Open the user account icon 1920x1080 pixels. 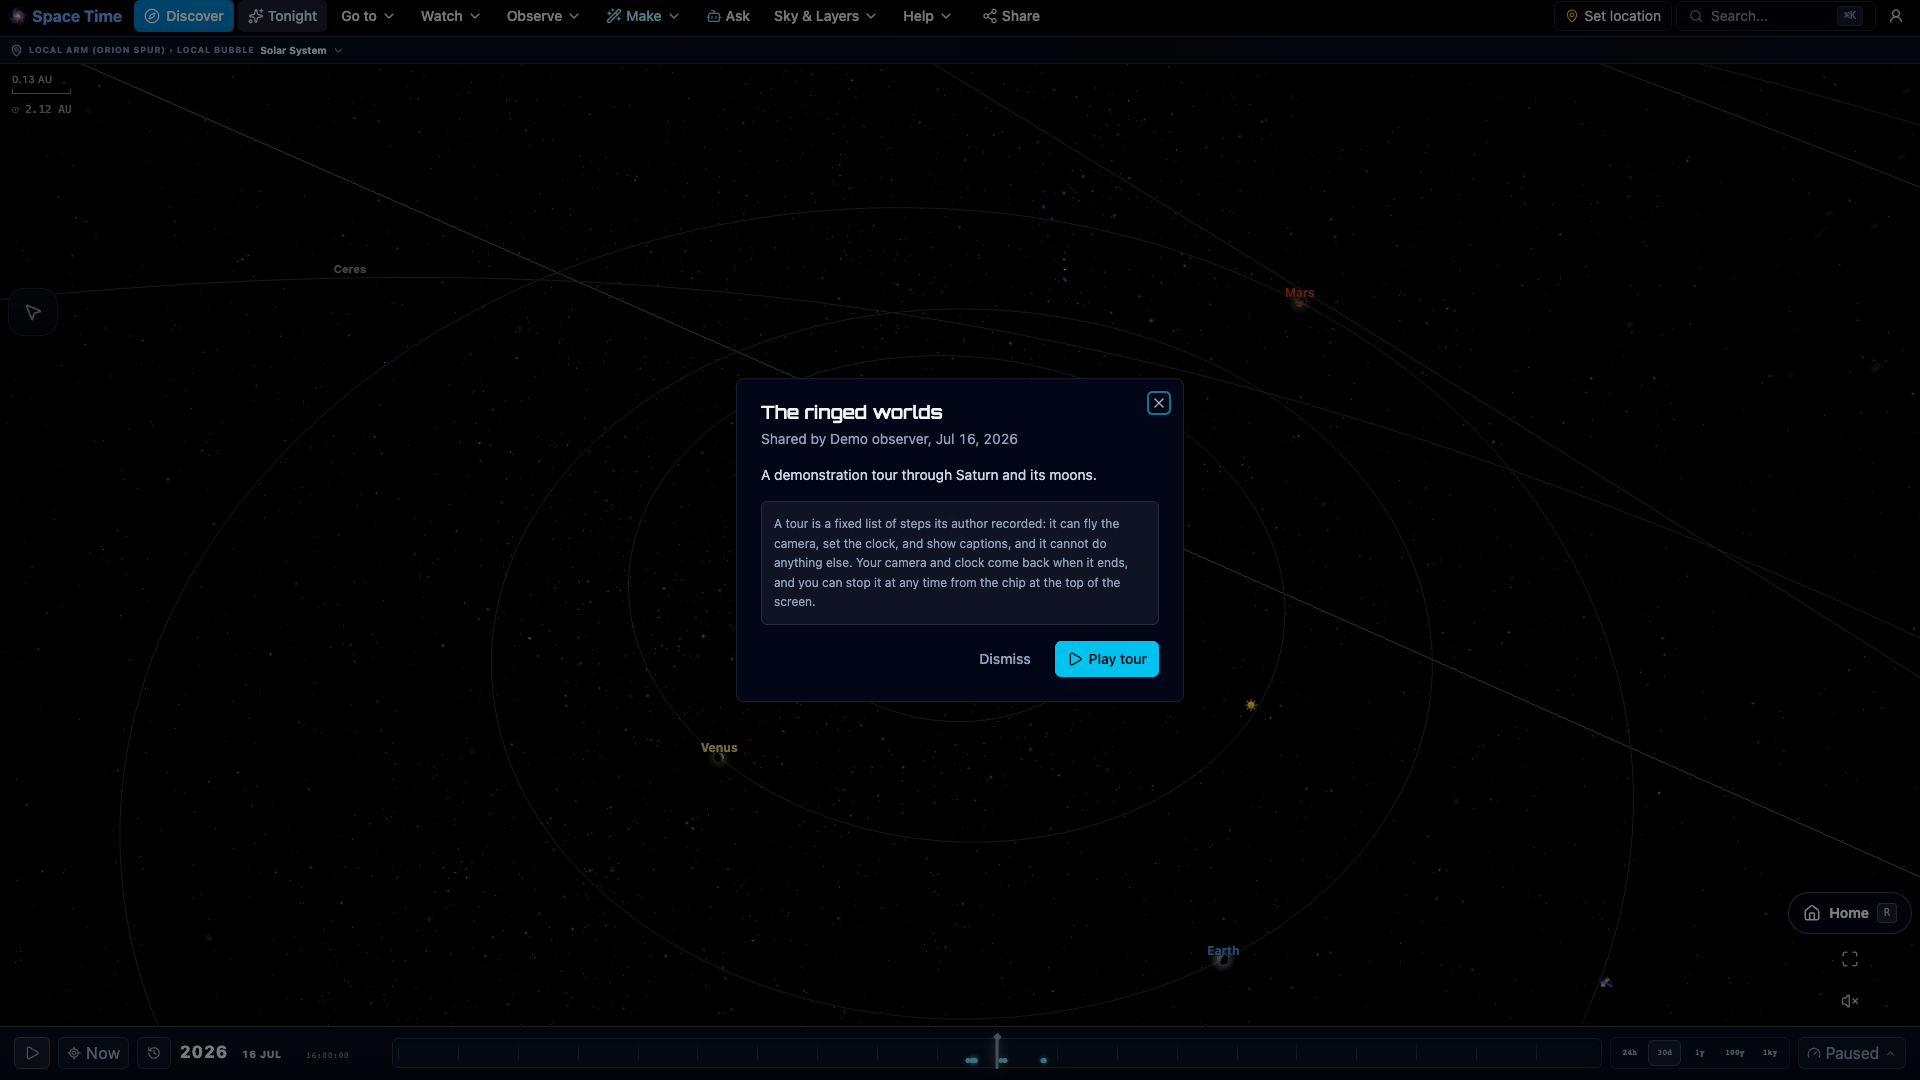coord(1895,16)
